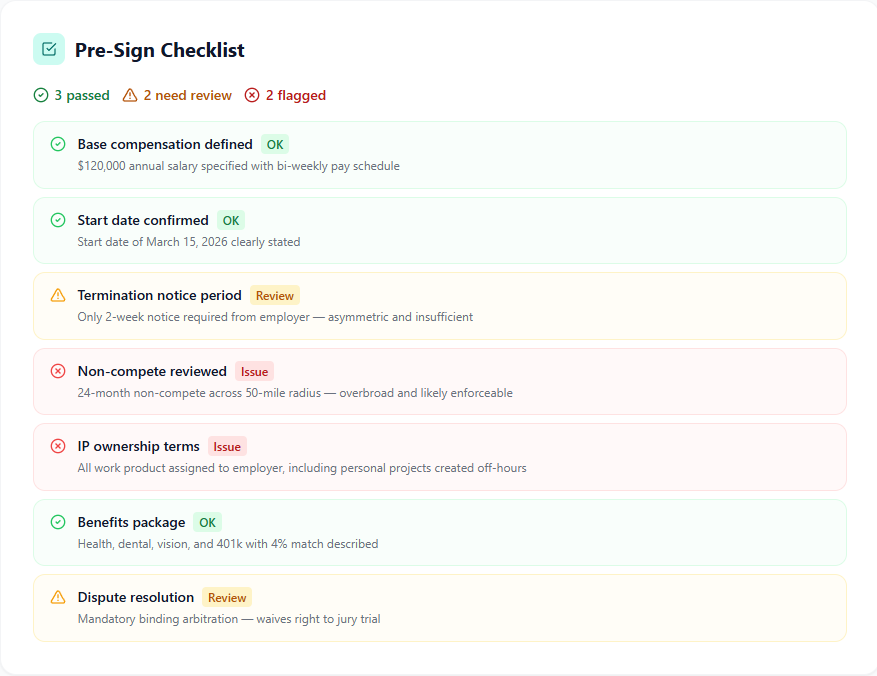Screen dimensions: 877x676
Task: Click the warning triangle beside Dispute resolution
Action: (x=58, y=597)
